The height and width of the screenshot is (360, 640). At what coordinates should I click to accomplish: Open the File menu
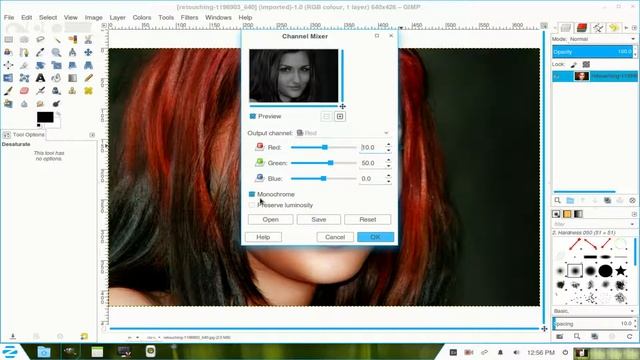pyautogui.click(x=9, y=18)
